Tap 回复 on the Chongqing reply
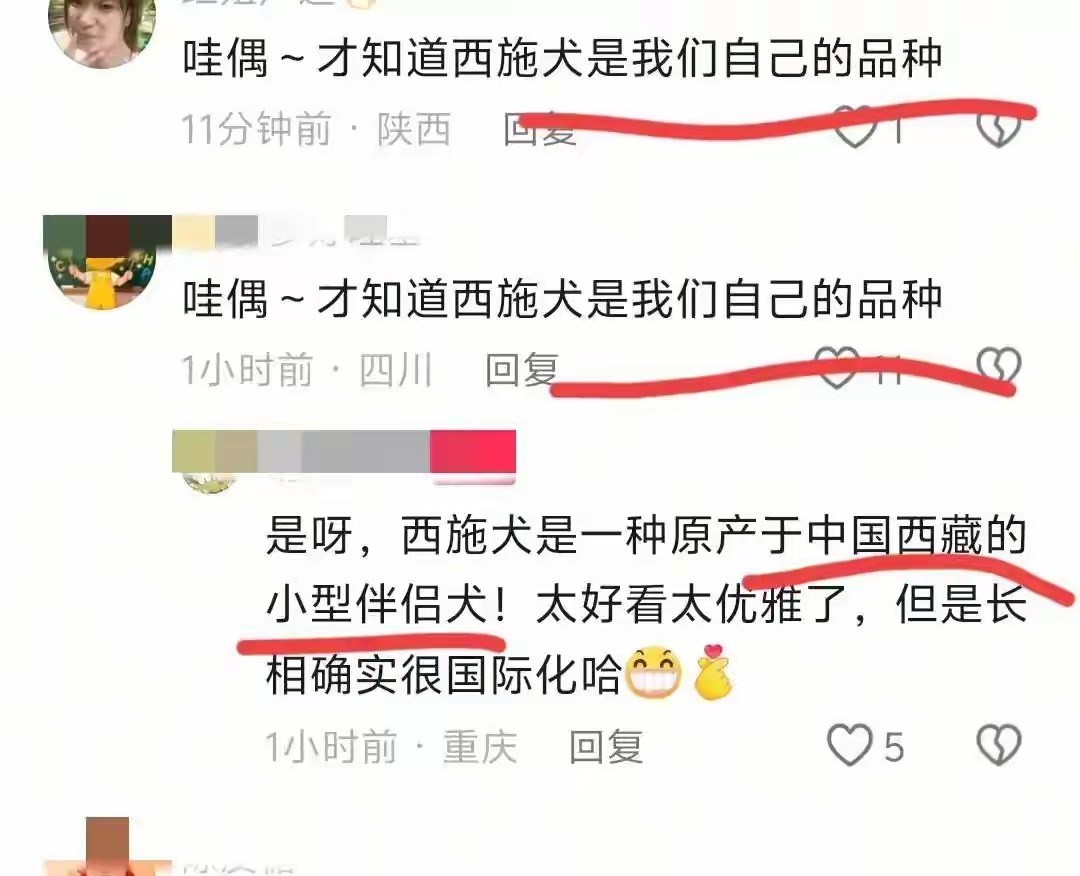The height and width of the screenshot is (876, 1080). (x=606, y=747)
